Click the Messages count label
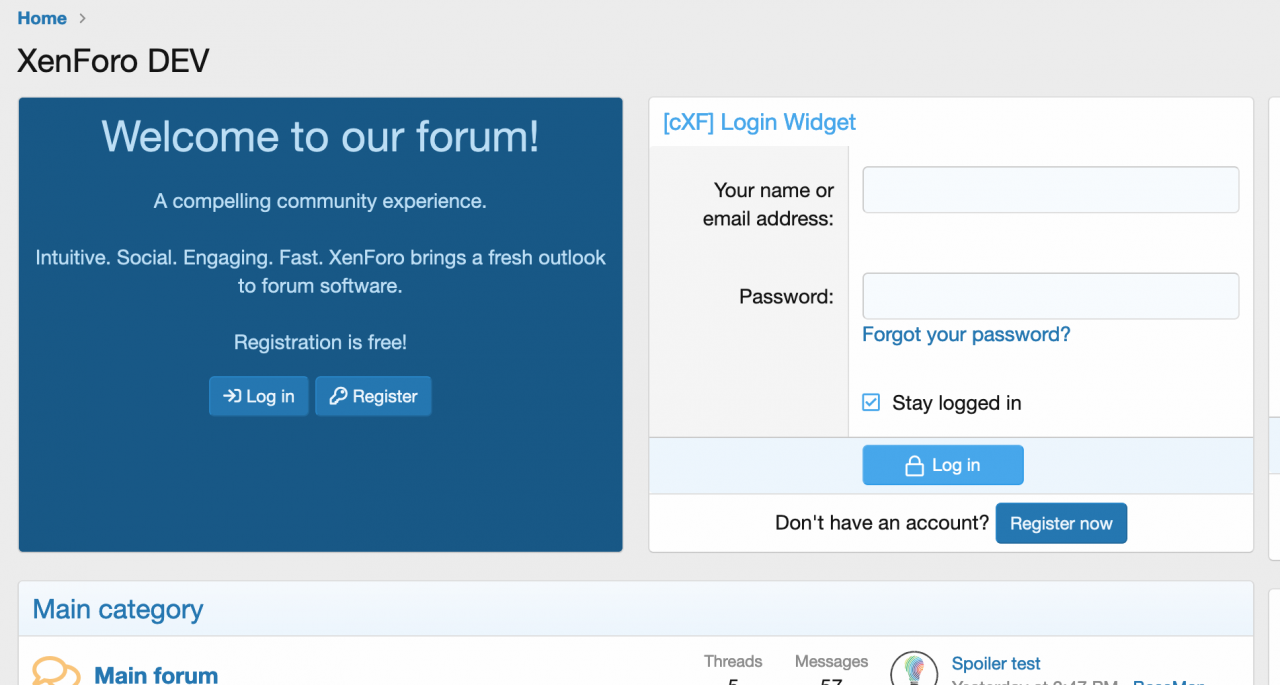Viewport: 1280px width, 685px height. click(831, 661)
